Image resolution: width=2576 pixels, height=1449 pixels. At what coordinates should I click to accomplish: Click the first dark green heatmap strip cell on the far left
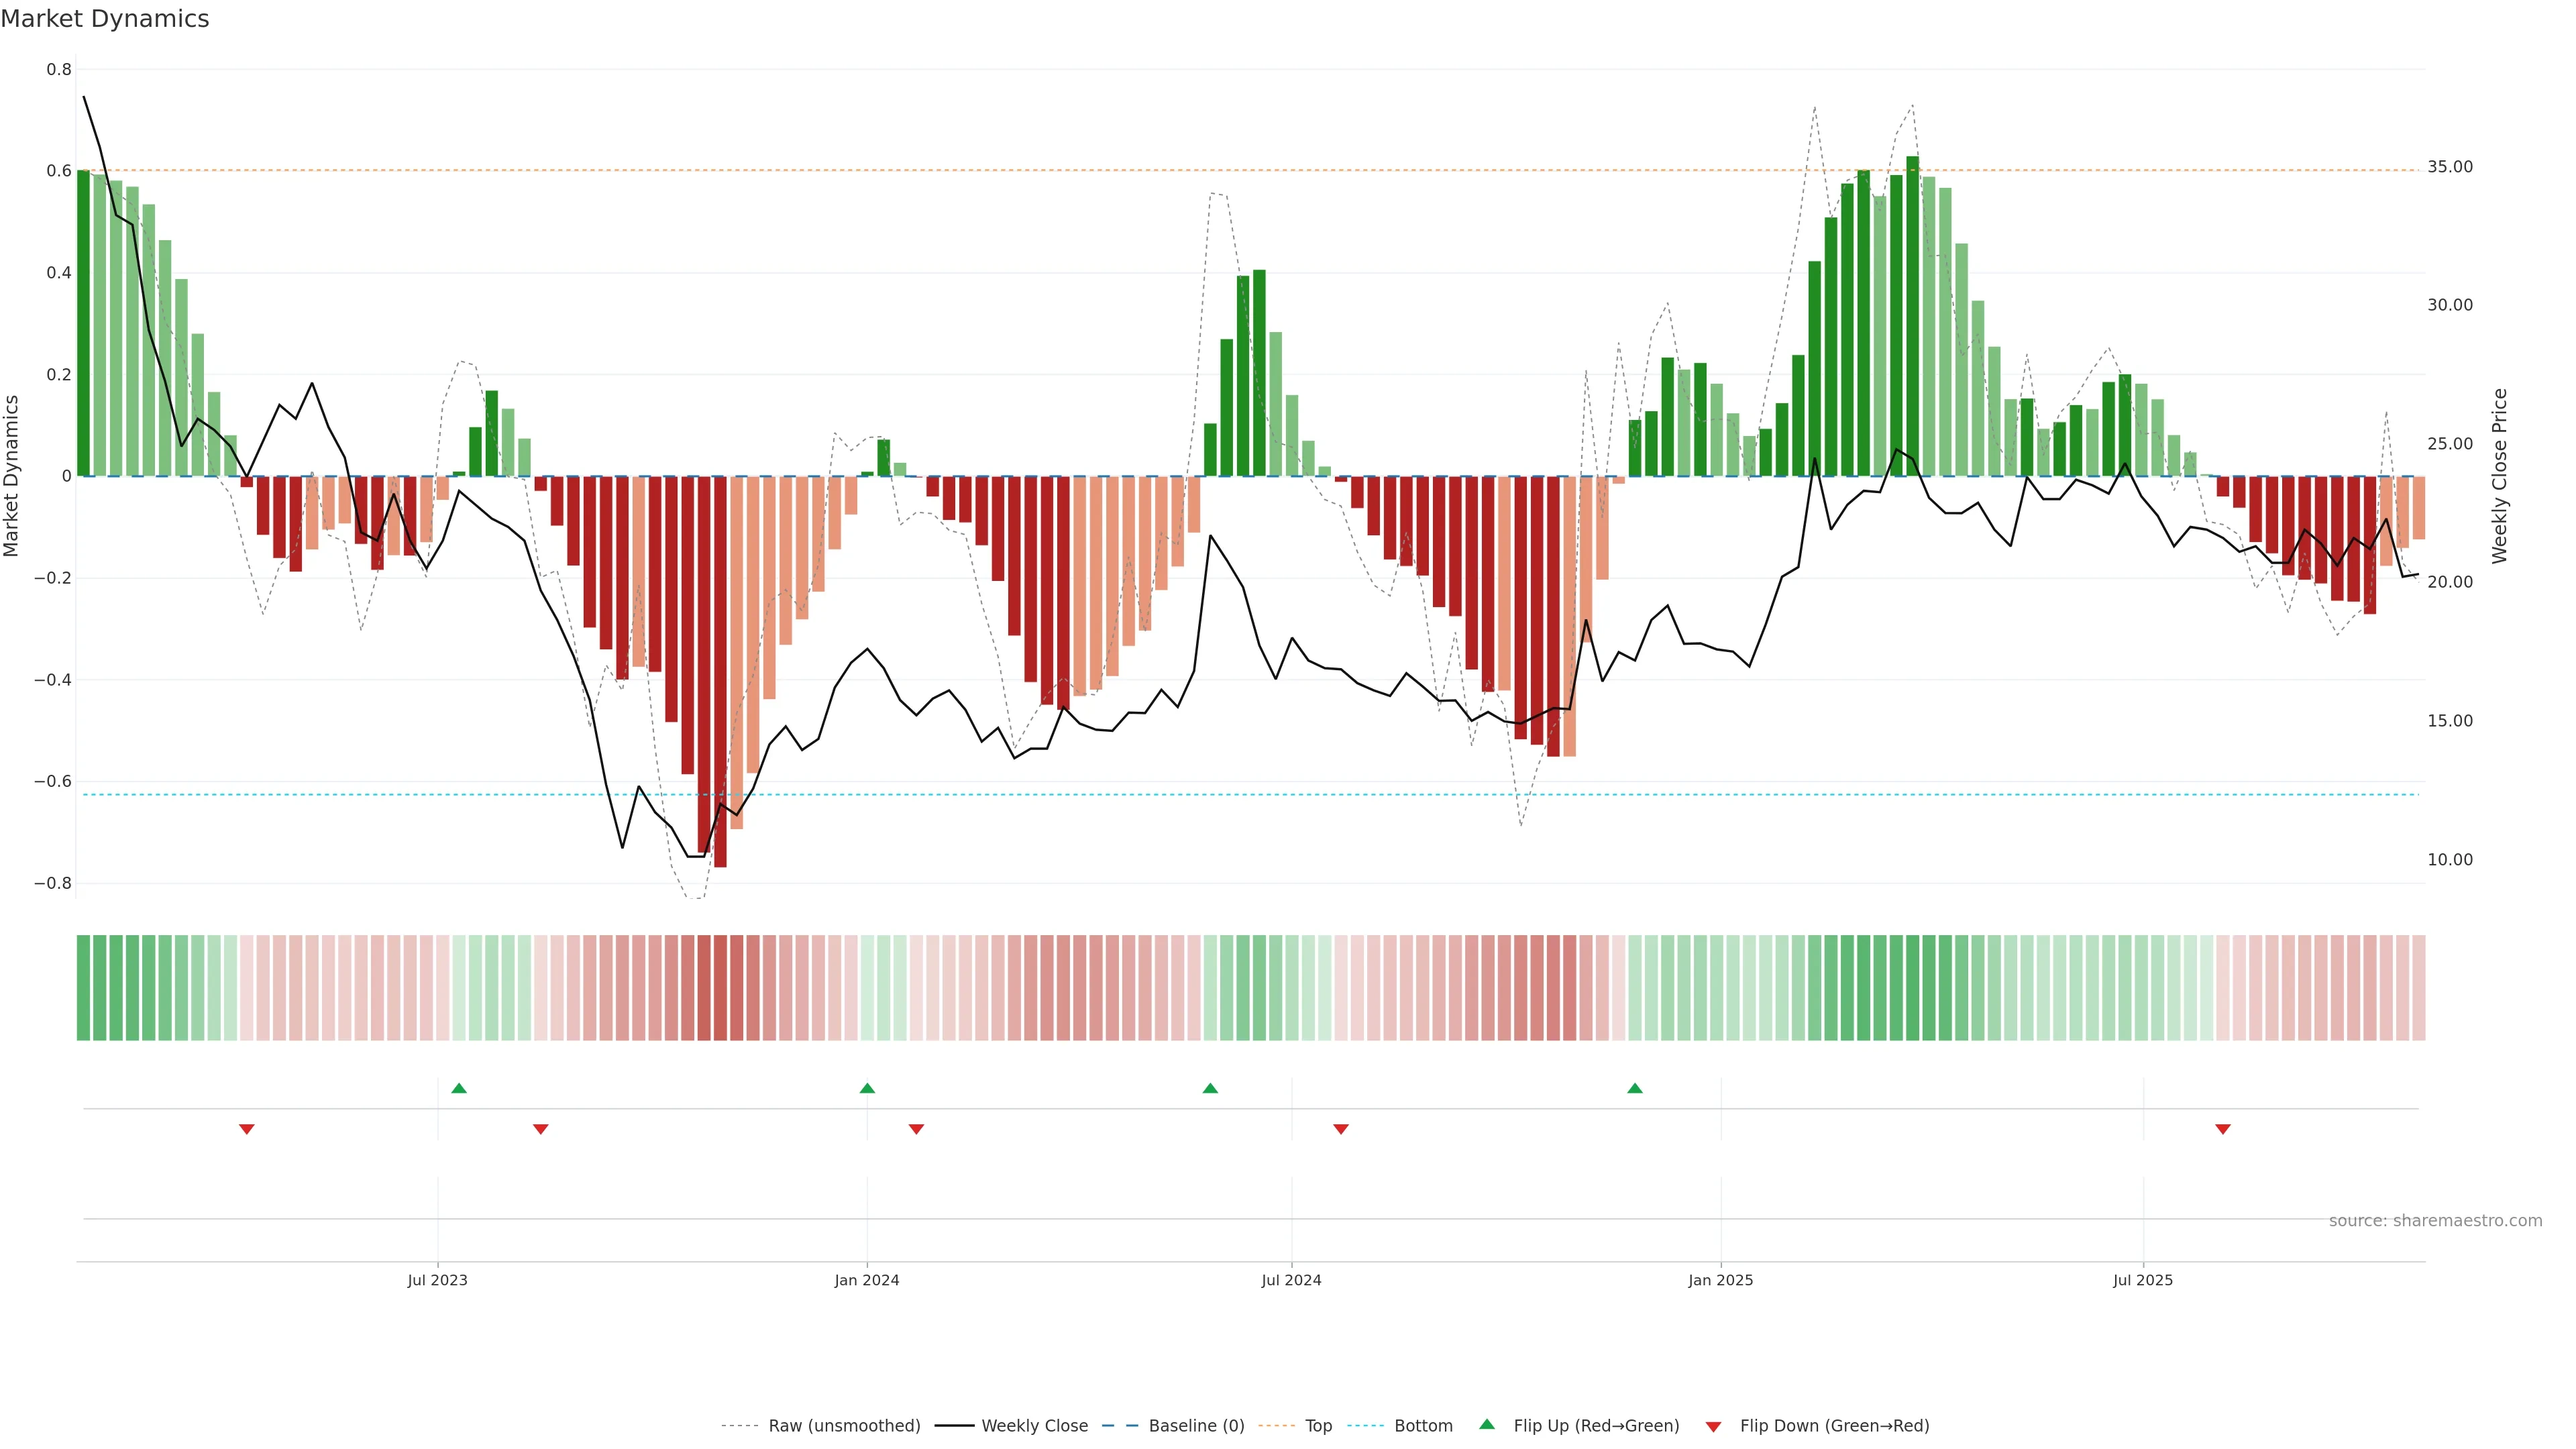tap(83, 988)
